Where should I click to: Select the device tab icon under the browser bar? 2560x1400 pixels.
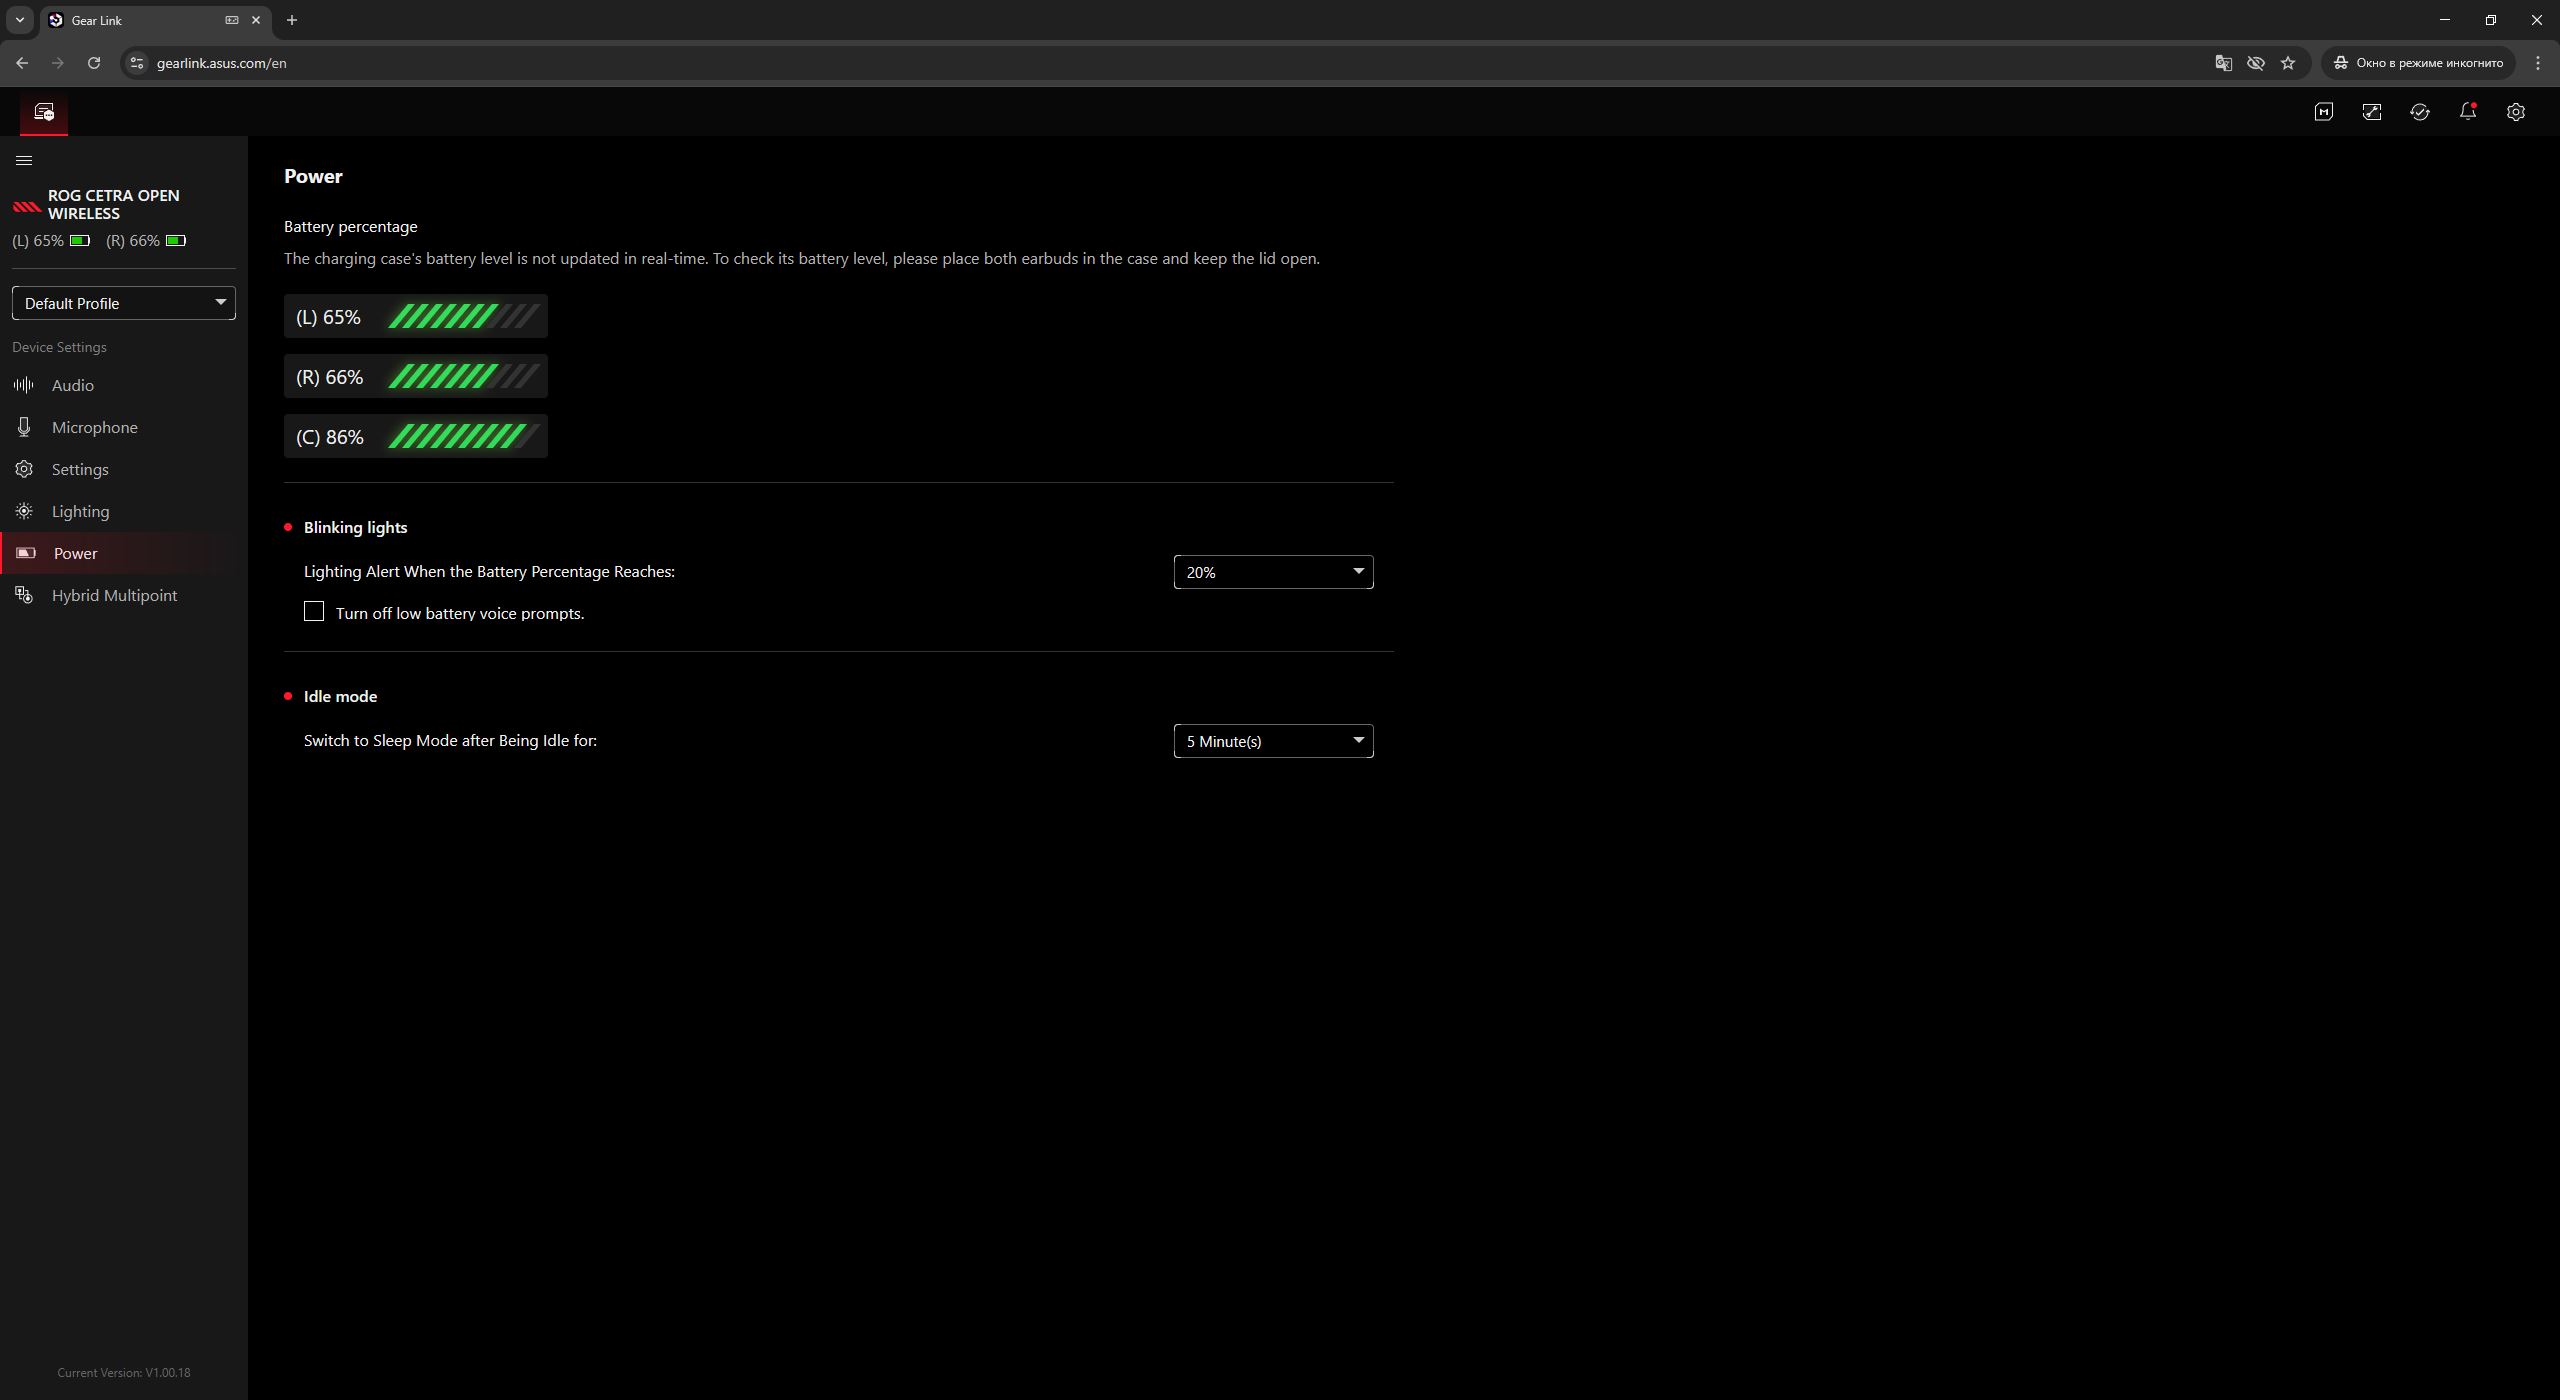(x=44, y=112)
